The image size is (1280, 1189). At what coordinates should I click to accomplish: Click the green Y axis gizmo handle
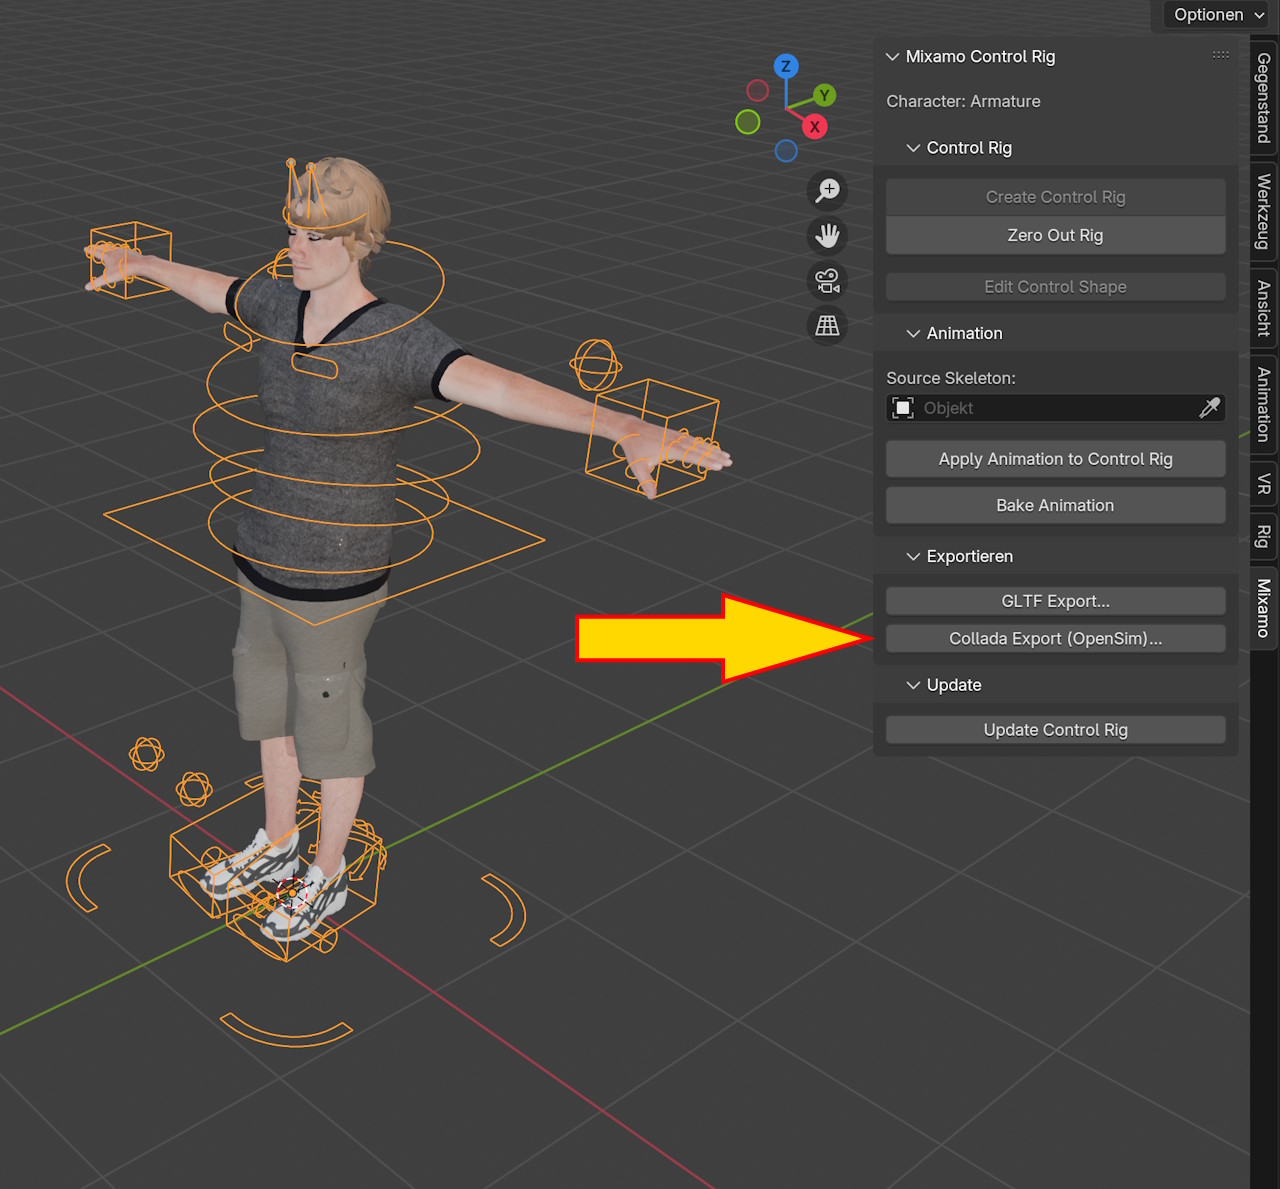(824, 95)
